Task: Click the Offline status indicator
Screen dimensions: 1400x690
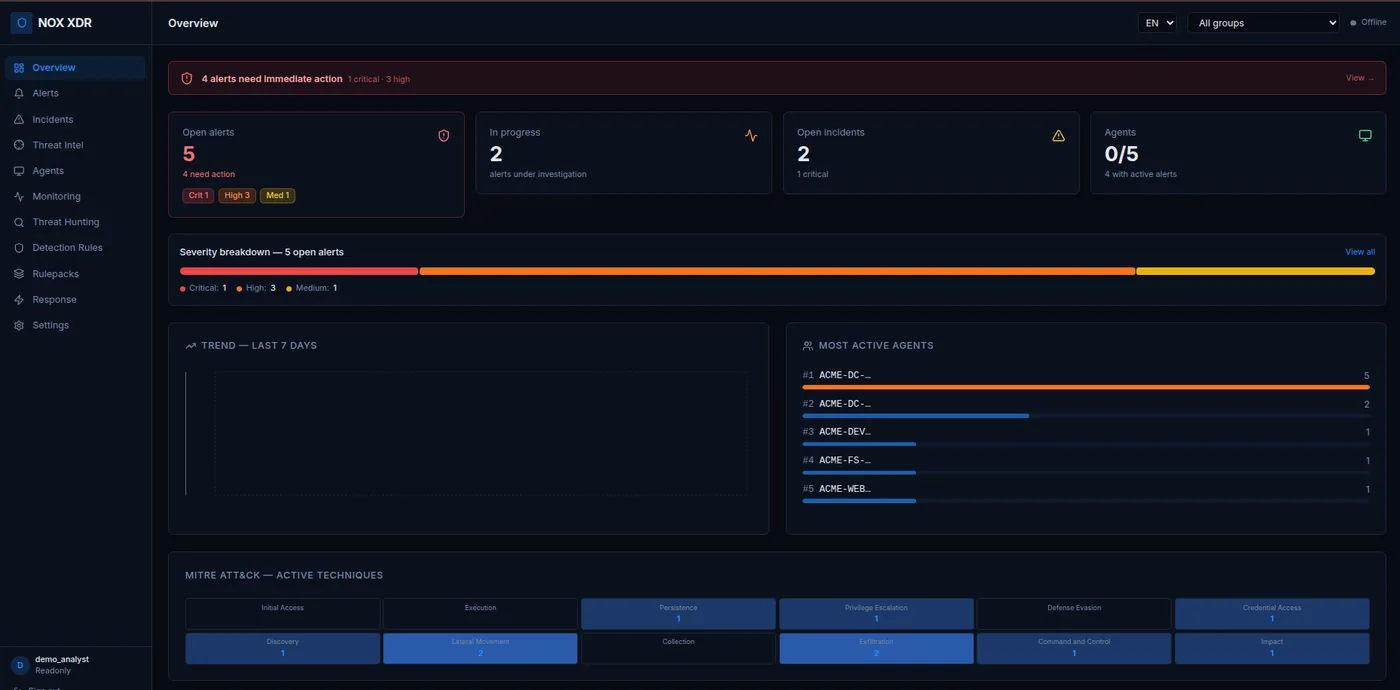Action: [1368, 22]
